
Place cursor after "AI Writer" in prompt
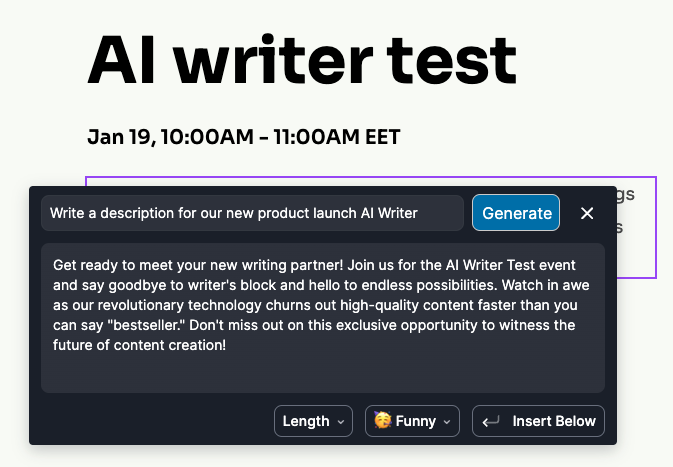418,213
